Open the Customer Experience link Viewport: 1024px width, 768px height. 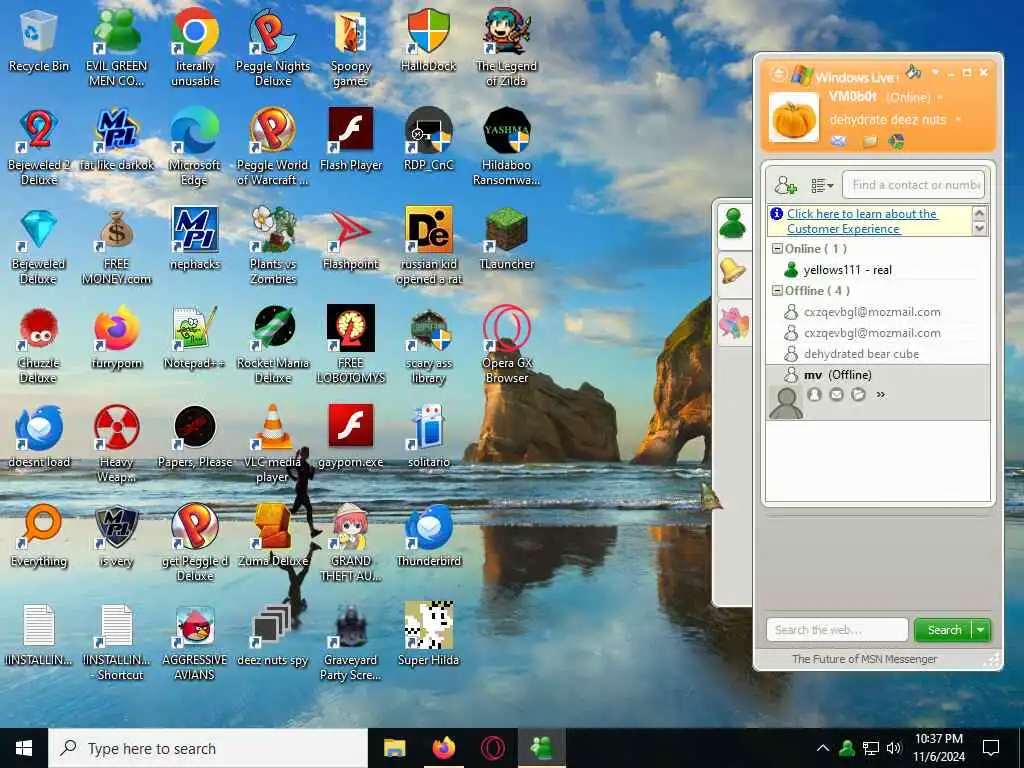pos(862,221)
